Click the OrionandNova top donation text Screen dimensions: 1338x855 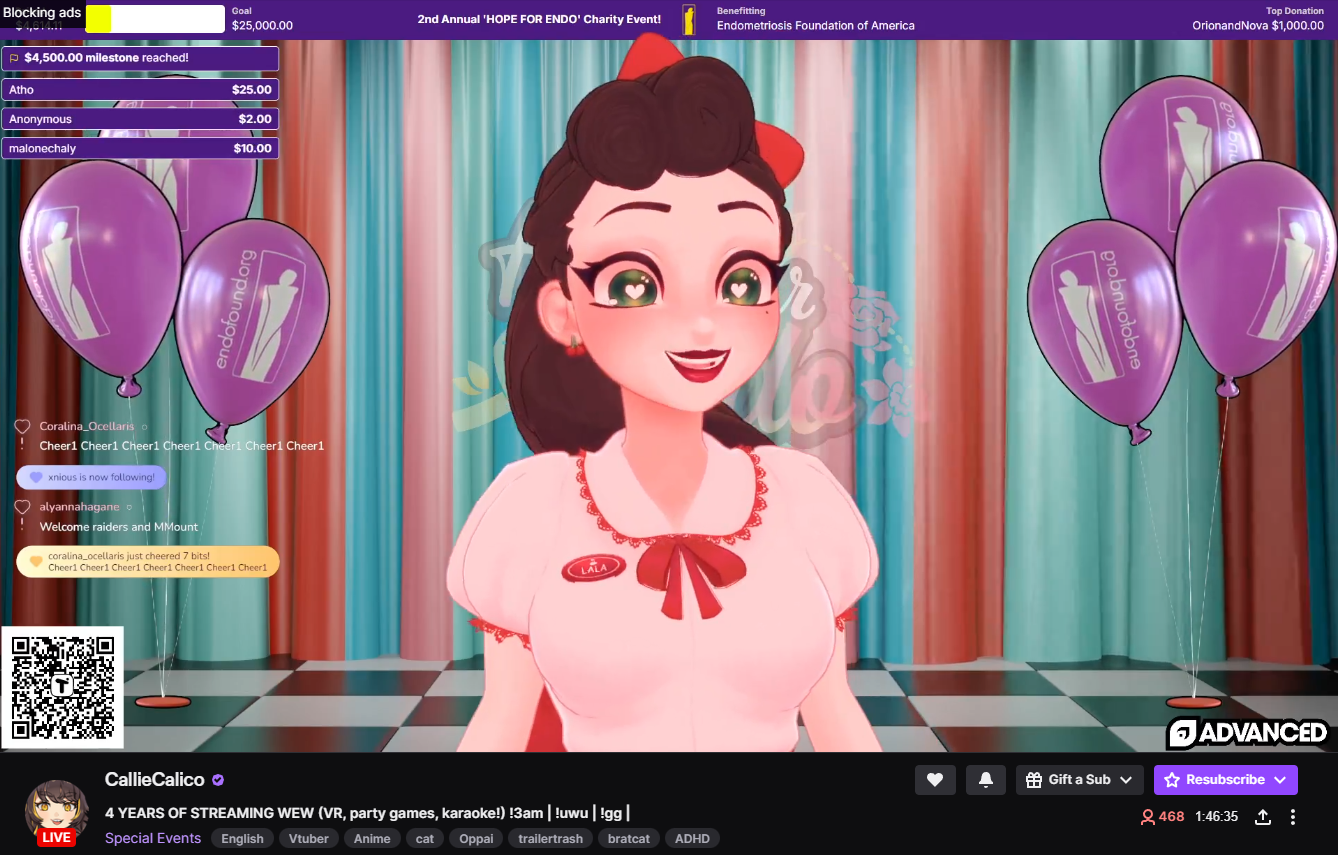coord(1258,26)
